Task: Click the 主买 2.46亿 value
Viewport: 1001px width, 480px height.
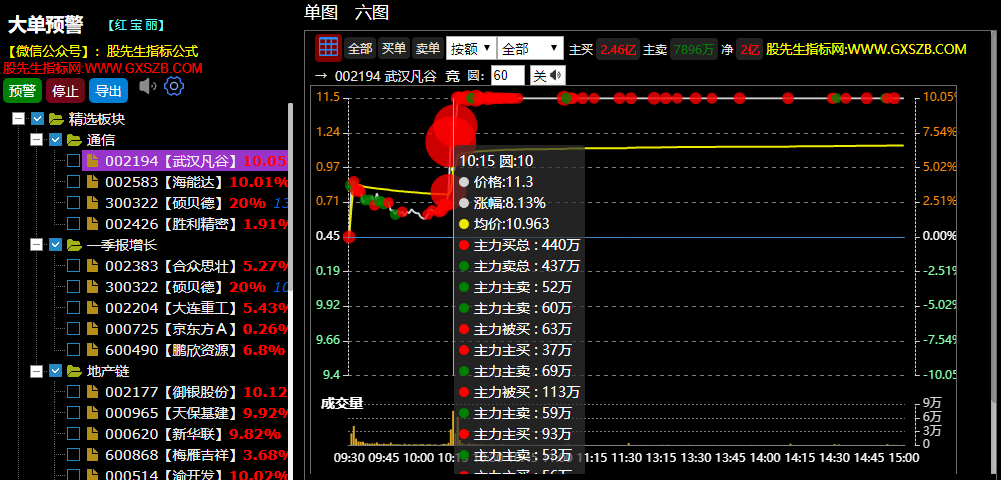Action: click(x=618, y=49)
